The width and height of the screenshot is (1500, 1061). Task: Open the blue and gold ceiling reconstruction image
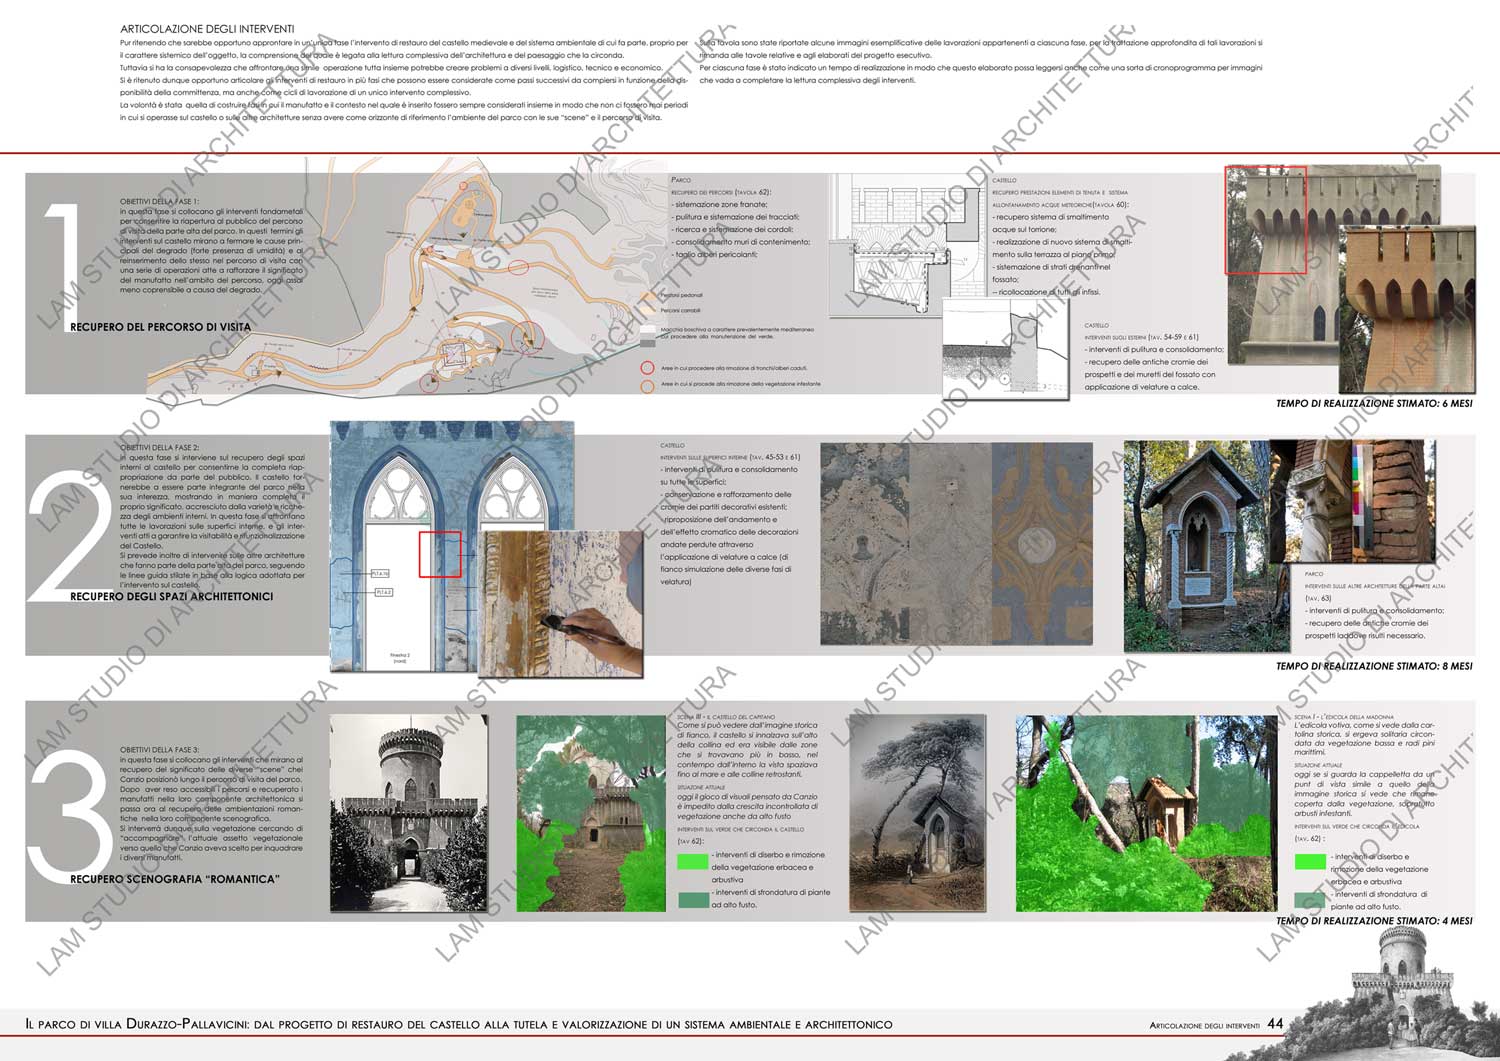click(1042, 544)
